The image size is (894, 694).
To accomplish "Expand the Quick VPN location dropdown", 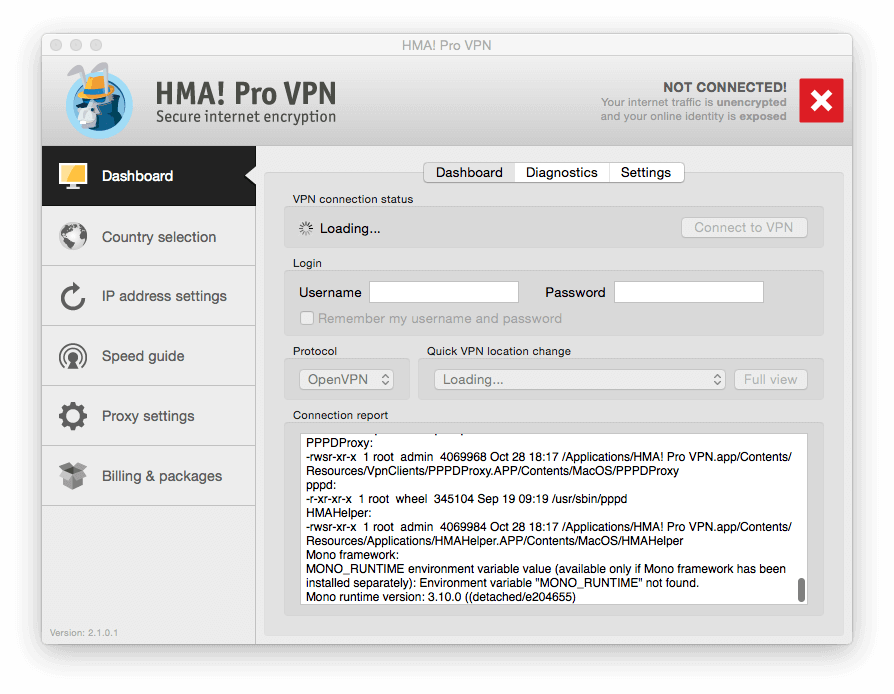I will [x=580, y=379].
